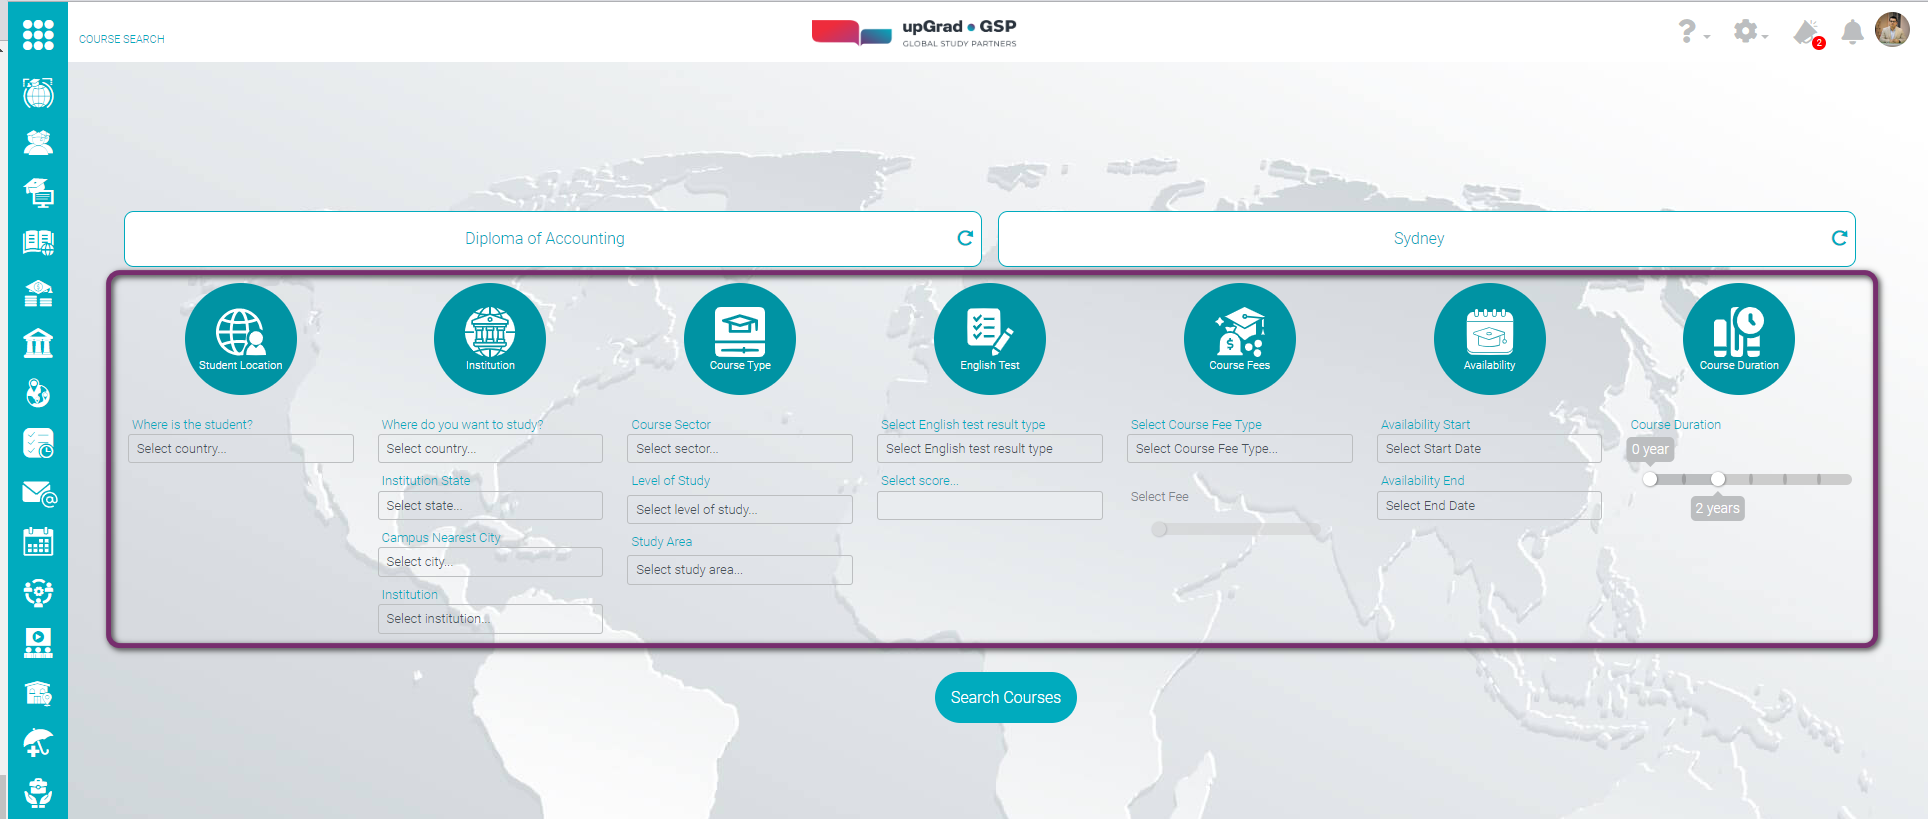This screenshot has height=819, width=1928.
Task: Click the English Test icon
Action: click(989, 338)
